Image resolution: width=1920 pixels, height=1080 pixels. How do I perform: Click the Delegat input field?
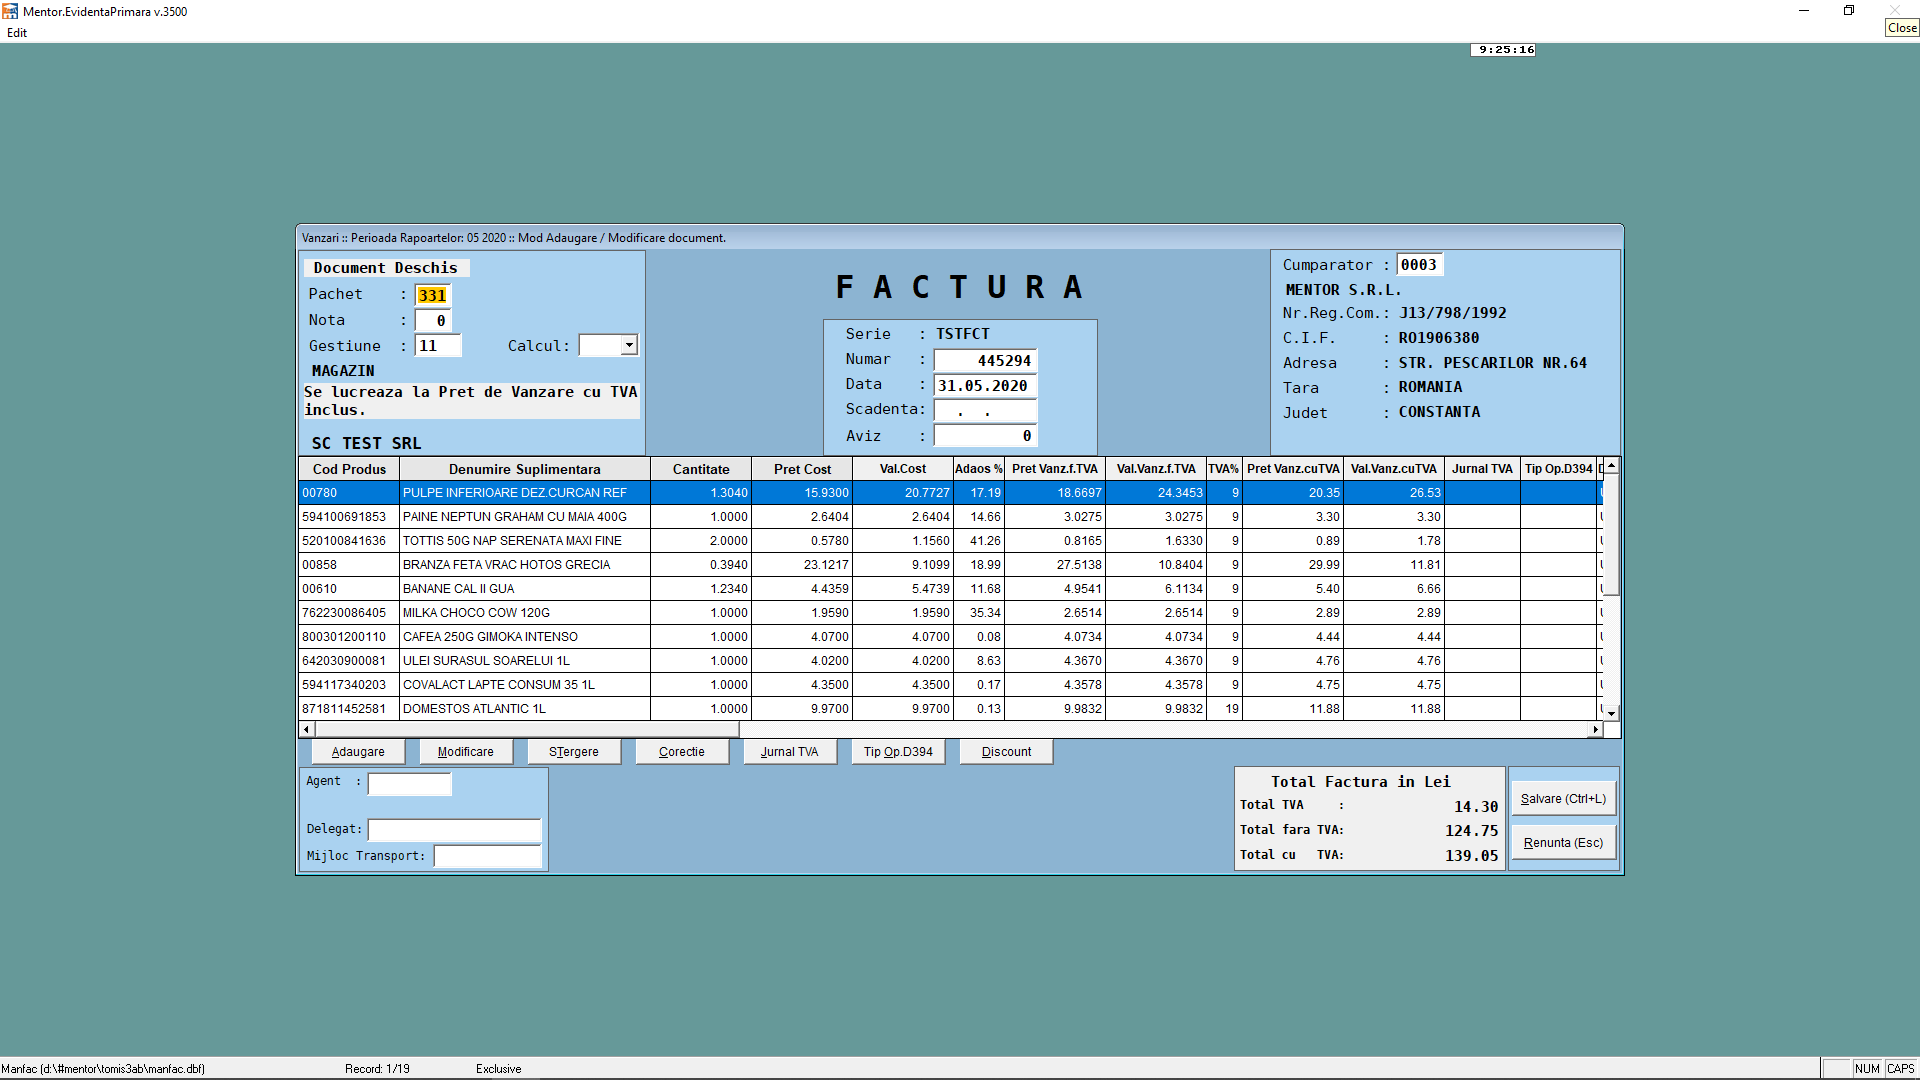click(x=454, y=830)
